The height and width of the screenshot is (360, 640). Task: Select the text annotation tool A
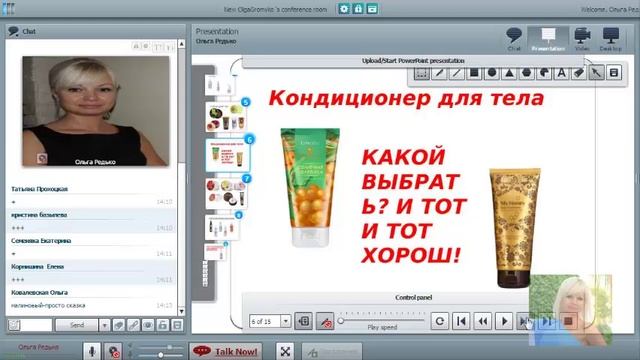562,73
